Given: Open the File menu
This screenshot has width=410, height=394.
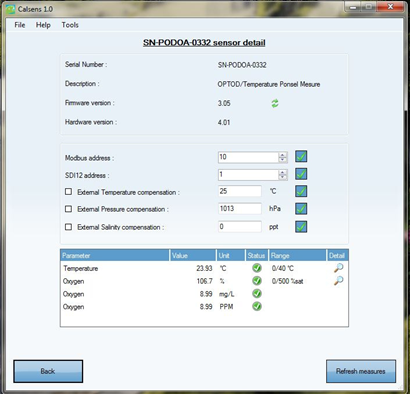Looking at the screenshot, I should pos(20,25).
